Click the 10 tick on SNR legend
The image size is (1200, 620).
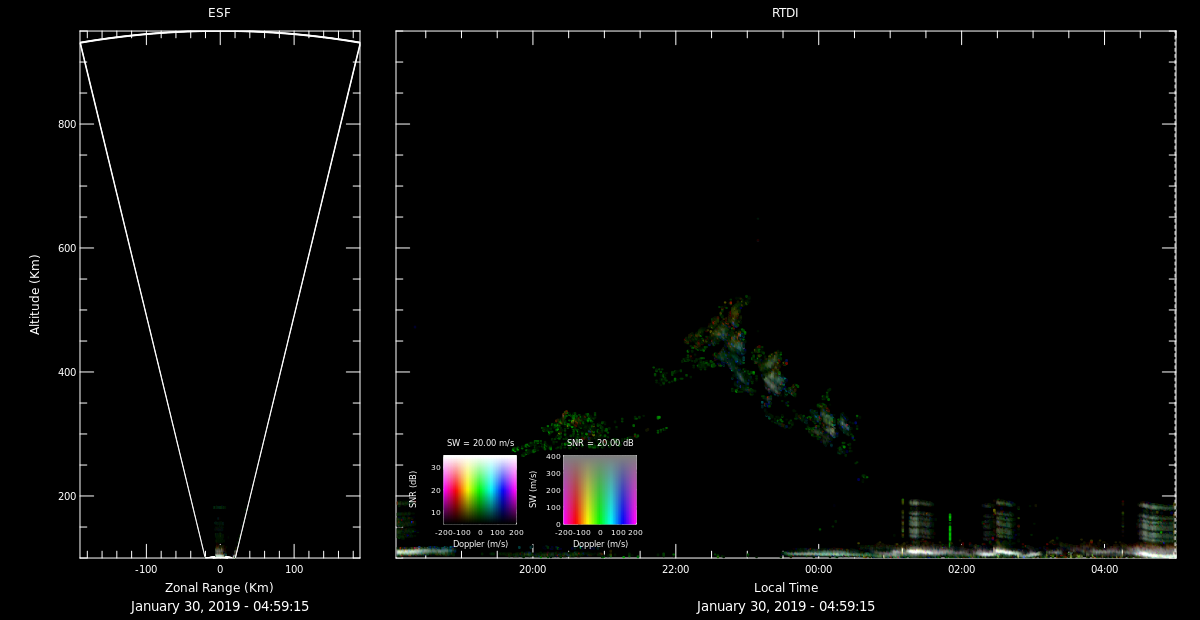click(x=436, y=513)
